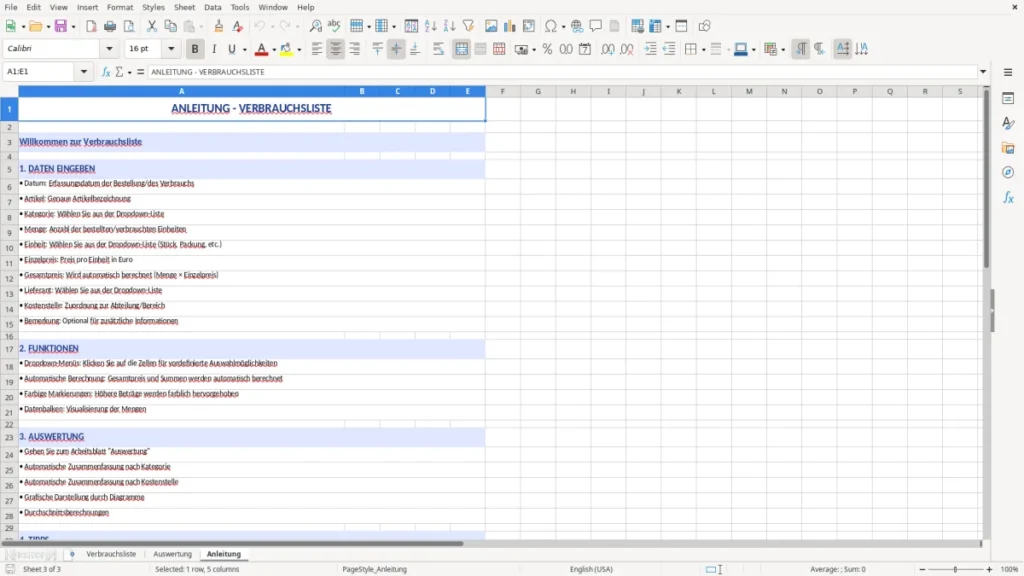1024x576 pixels.
Task: Open the Sheet menu
Action: coord(184,7)
